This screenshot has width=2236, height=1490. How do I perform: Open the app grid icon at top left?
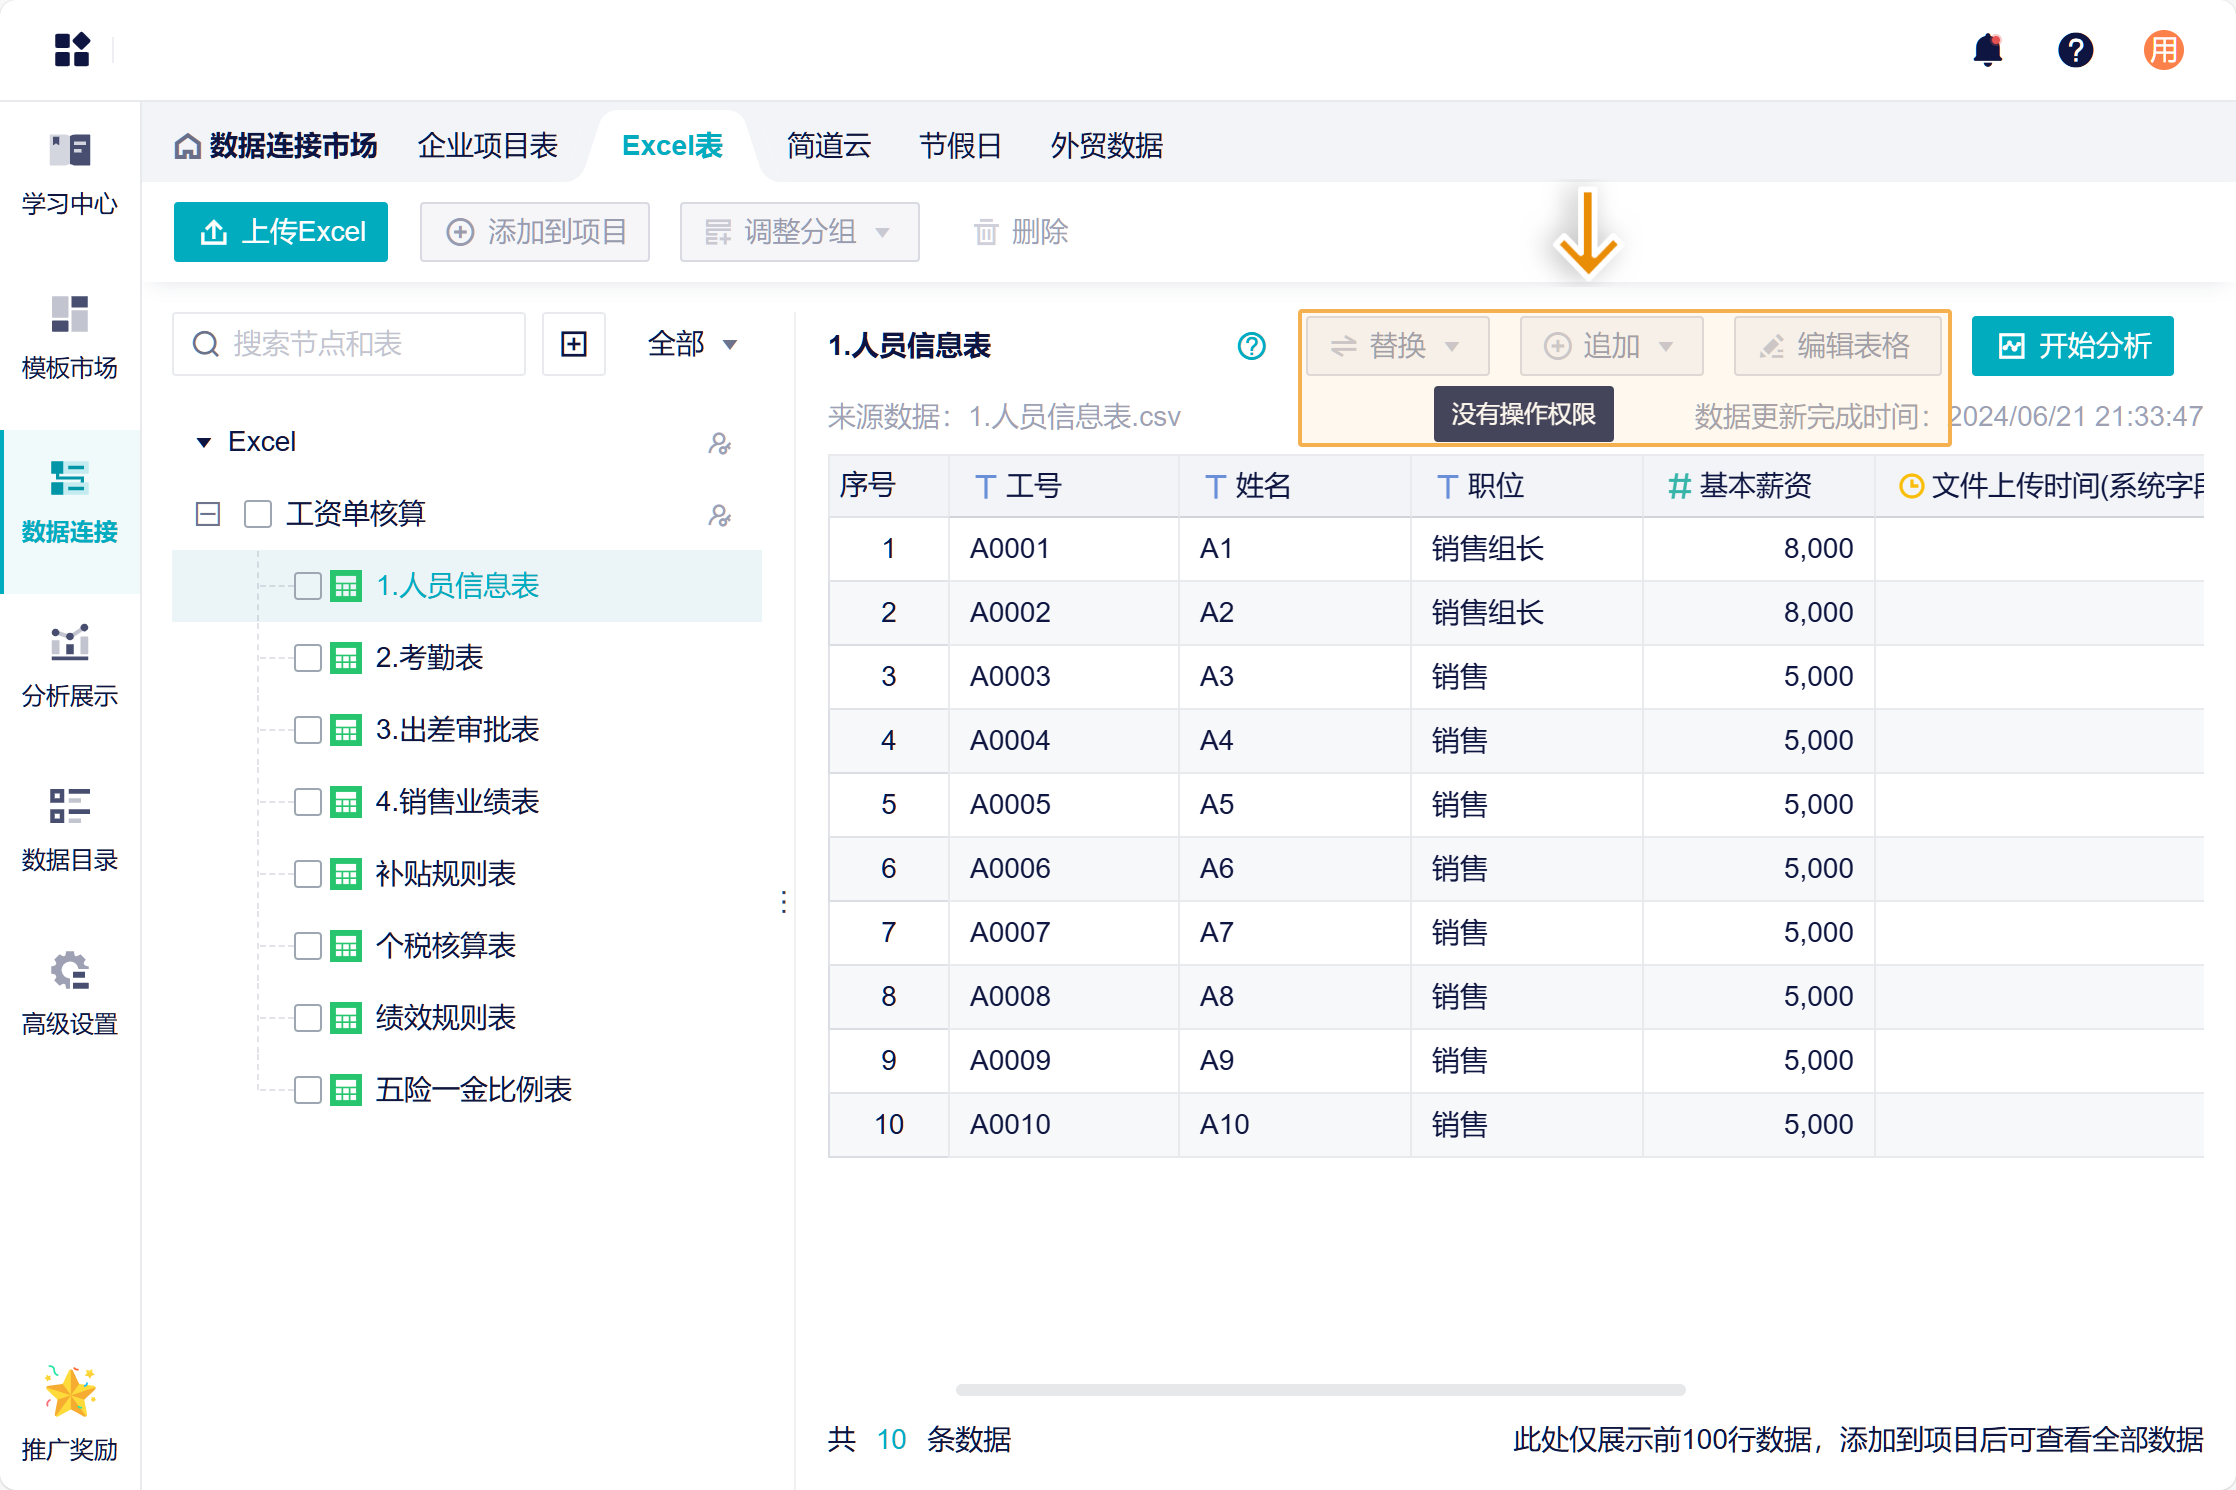click(x=72, y=49)
